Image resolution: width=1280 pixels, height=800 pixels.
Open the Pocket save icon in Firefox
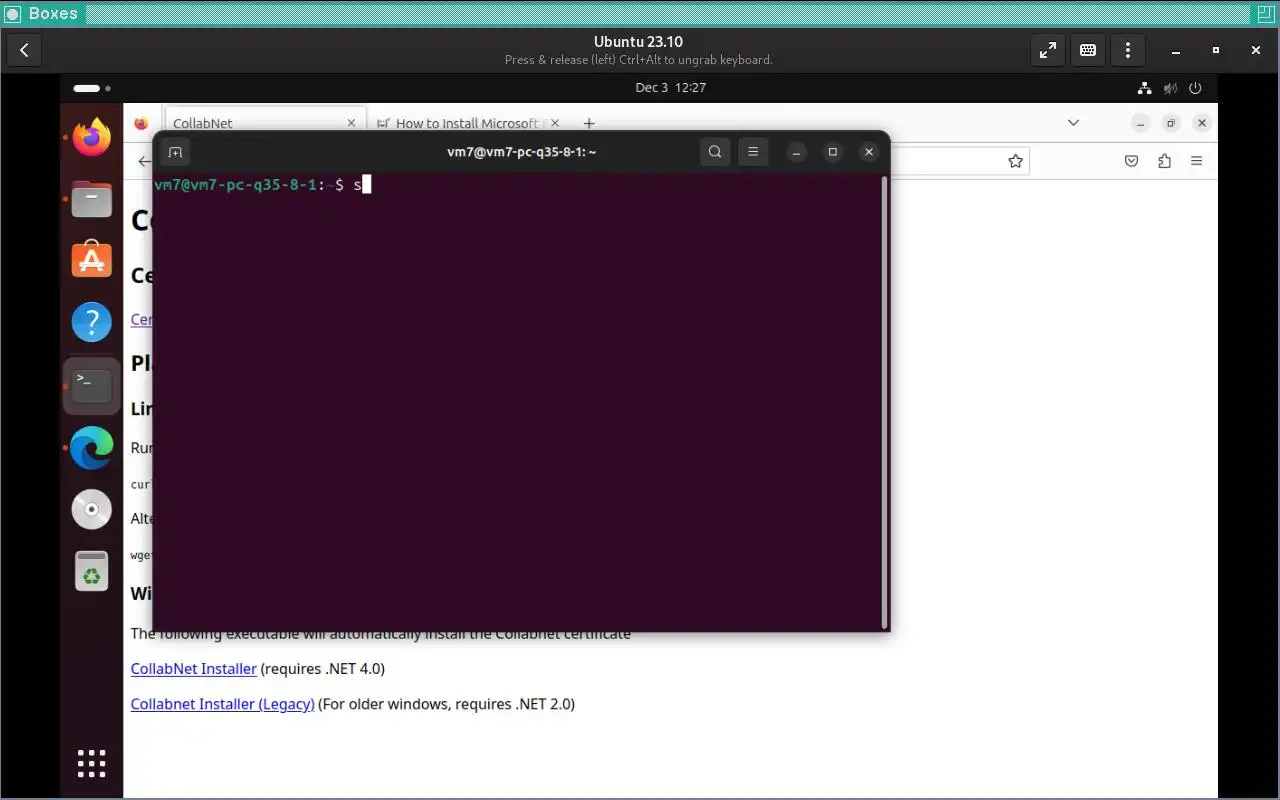(1131, 161)
